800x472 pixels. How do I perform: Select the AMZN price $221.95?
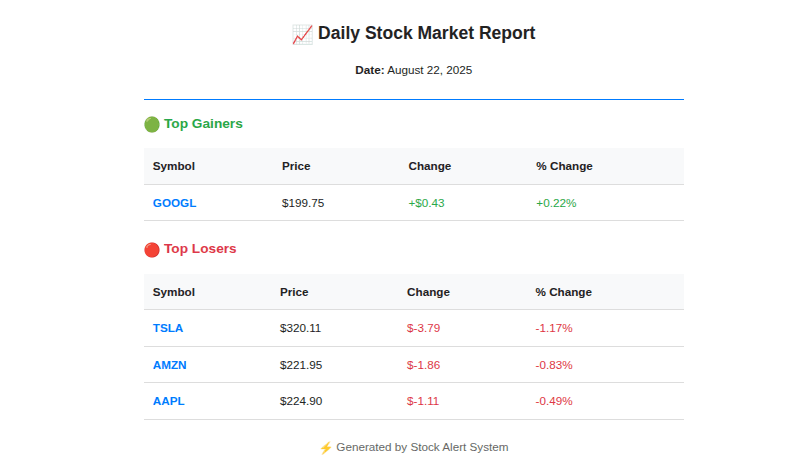click(301, 365)
